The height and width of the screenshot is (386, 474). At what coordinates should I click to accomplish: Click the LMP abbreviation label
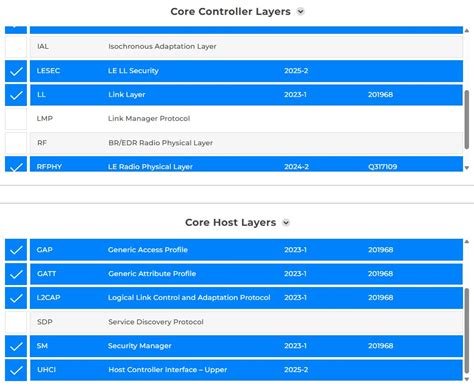[45, 118]
